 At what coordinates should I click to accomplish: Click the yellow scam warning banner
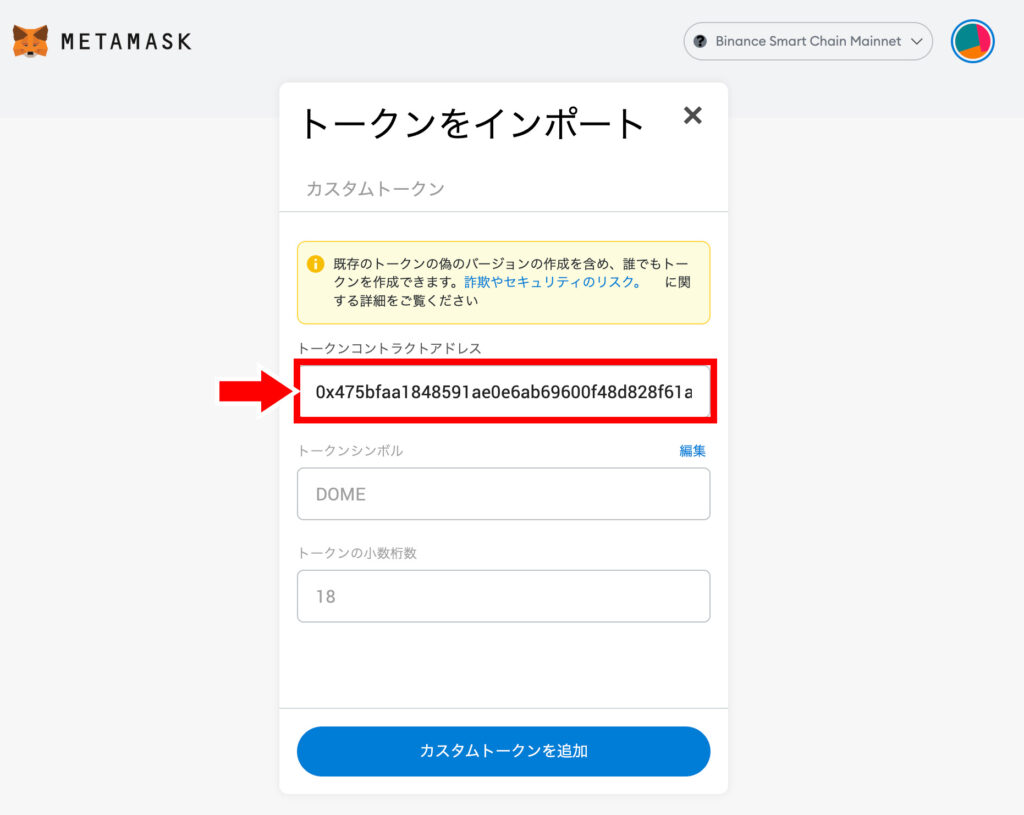(x=504, y=282)
